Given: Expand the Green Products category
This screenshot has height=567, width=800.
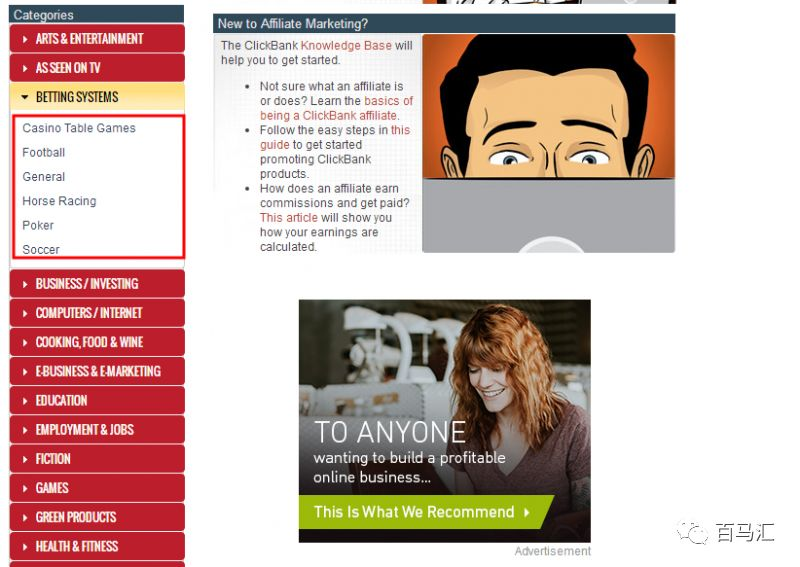Looking at the screenshot, I should pos(97,516).
